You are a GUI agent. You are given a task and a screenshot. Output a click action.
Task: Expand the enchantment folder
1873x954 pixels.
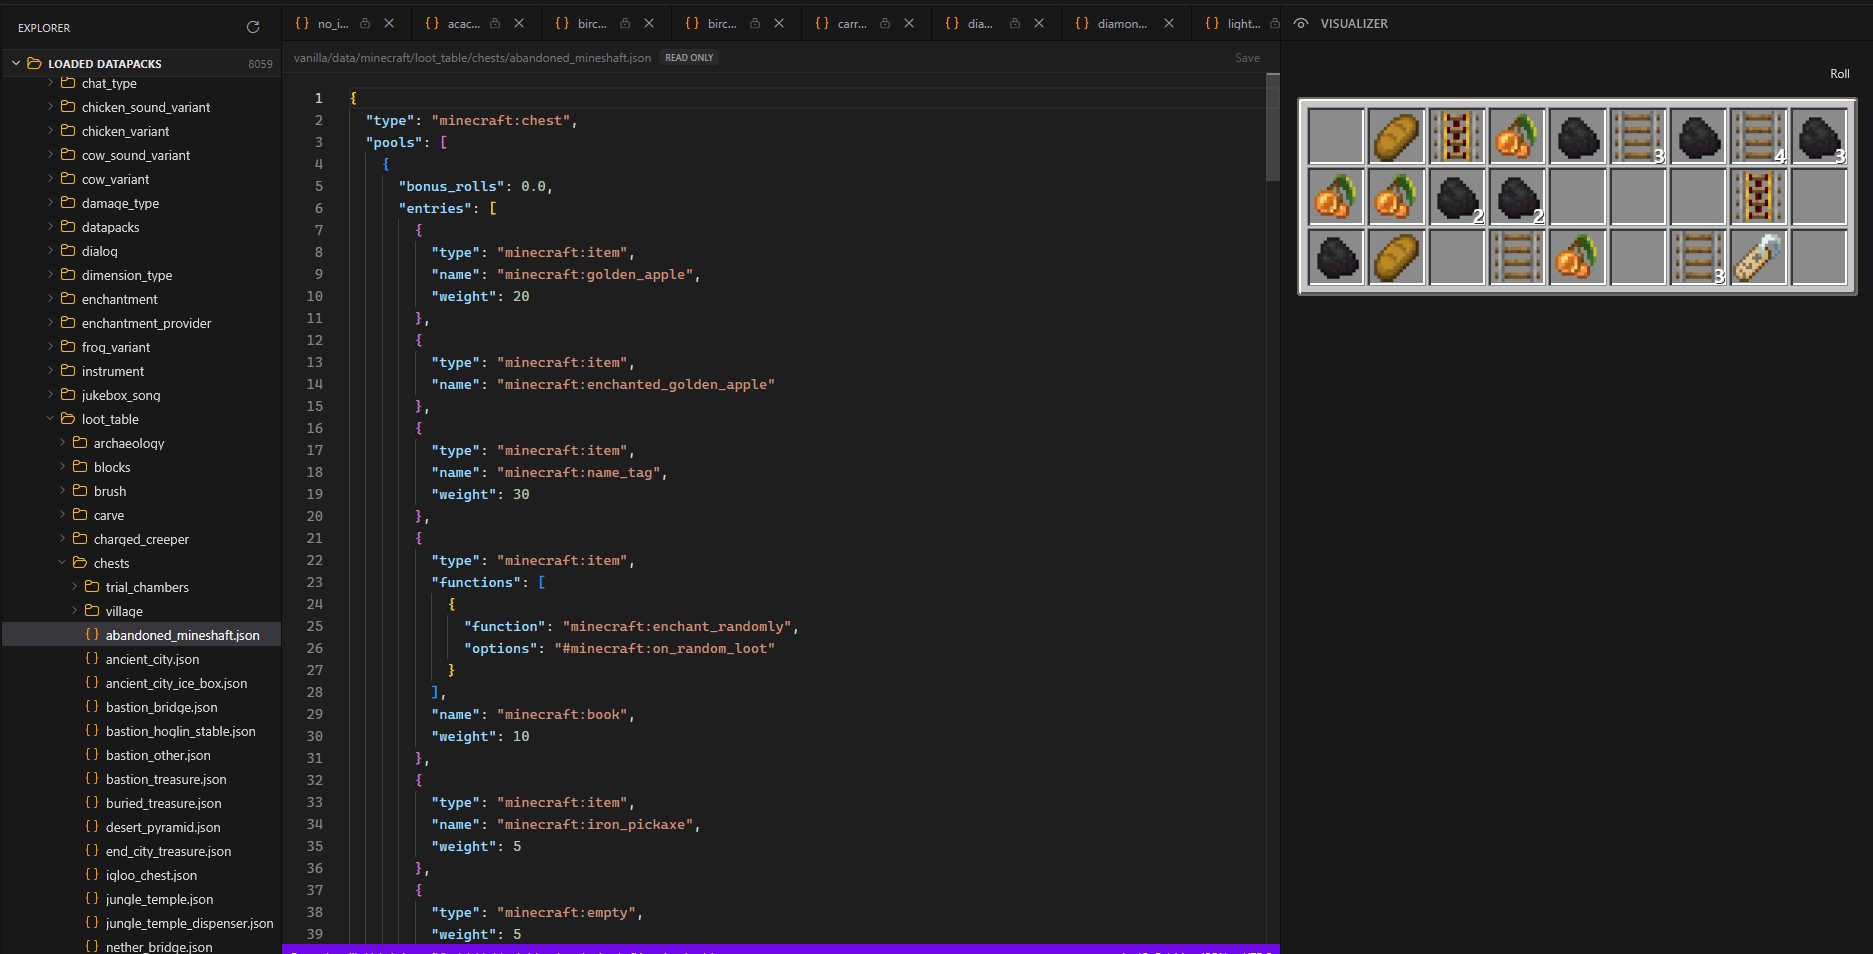coord(50,299)
